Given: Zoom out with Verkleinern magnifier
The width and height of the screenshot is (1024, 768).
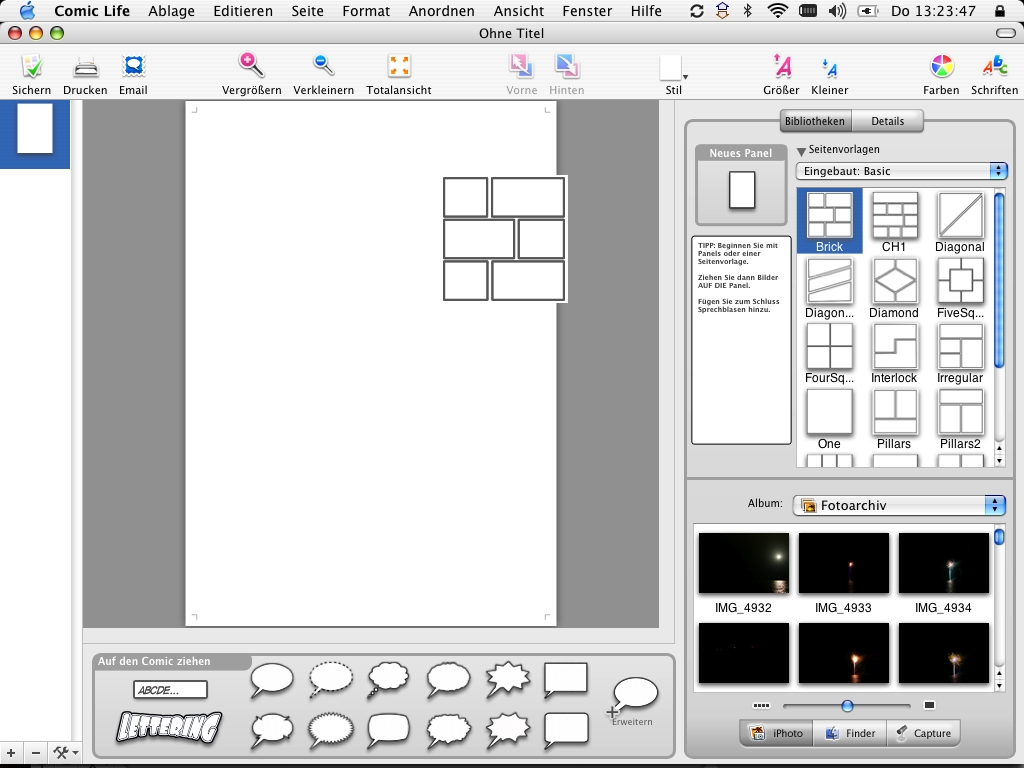Looking at the screenshot, I should click(323, 65).
